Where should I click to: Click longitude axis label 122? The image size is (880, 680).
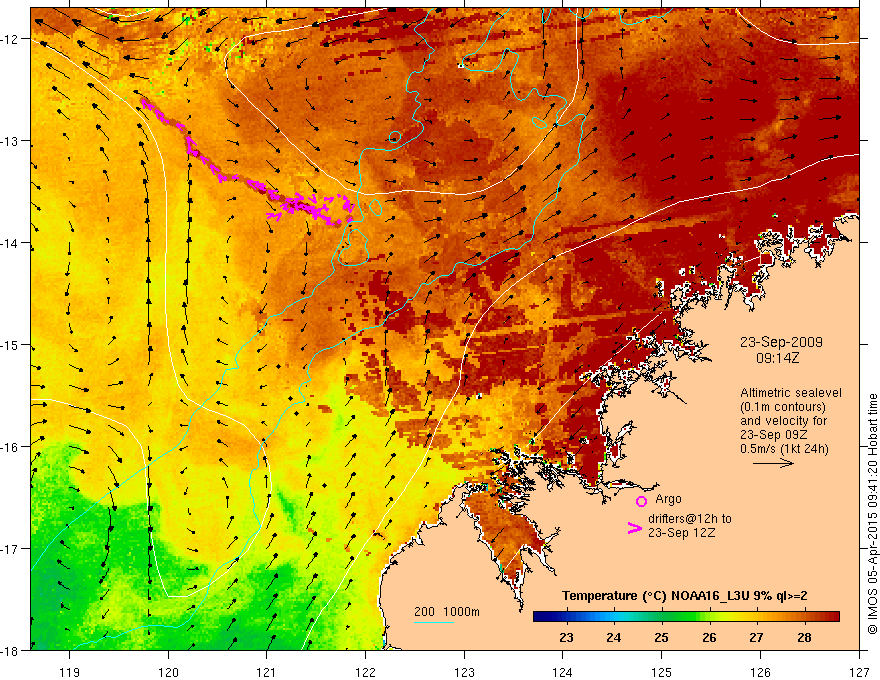pyautogui.click(x=365, y=672)
